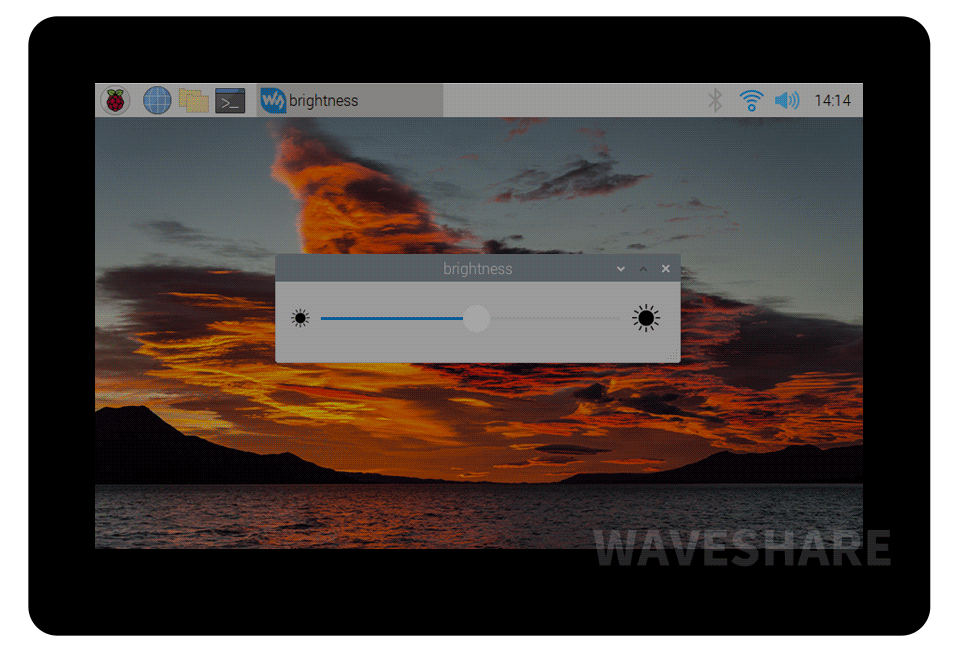Click the small dim sun icon
This screenshot has height=666, width=960.
[x=300, y=319]
